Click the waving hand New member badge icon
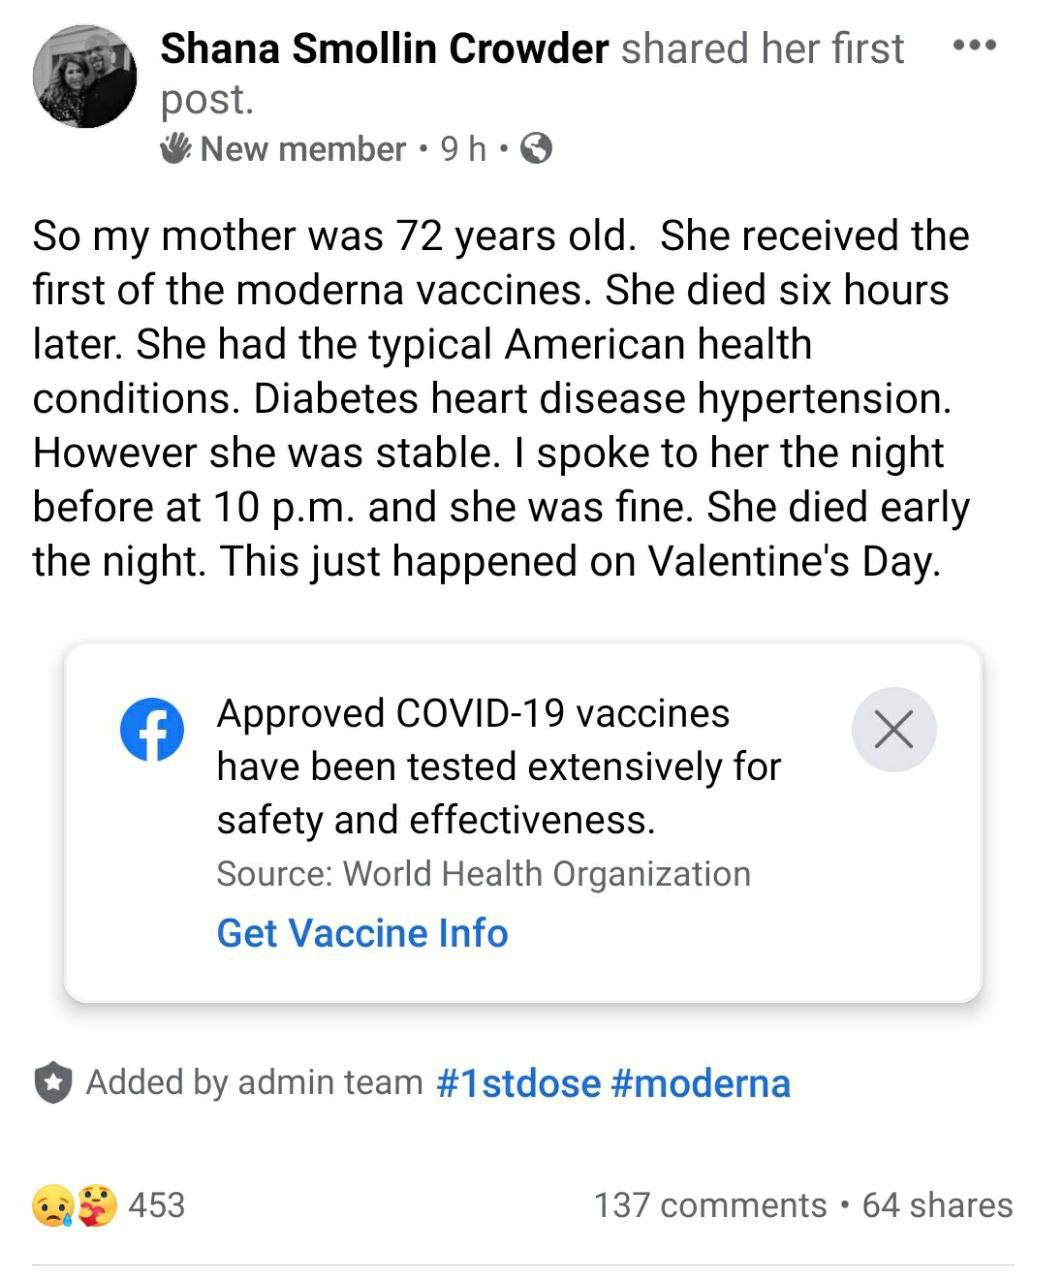This screenshot has width=1046, height=1280. click(x=176, y=149)
